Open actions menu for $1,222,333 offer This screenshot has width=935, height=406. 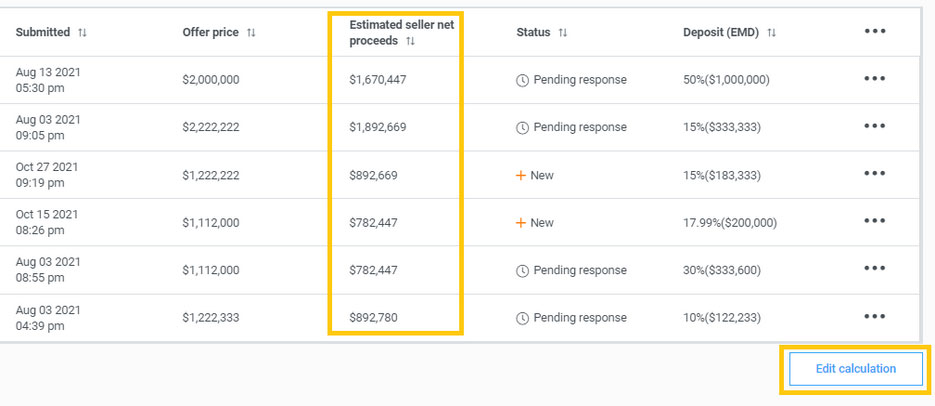[x=874, y=318]
